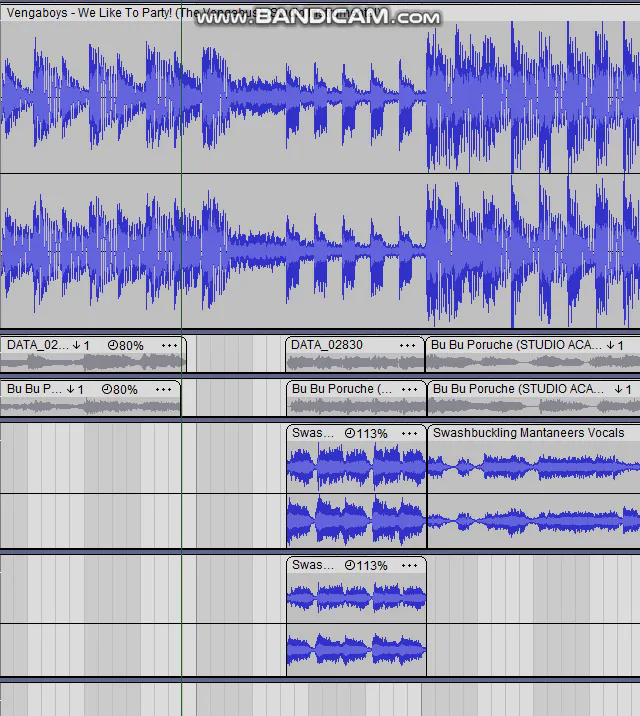Select the DATA_02830 clip title

pyautogui.click(x=327, y=345)
